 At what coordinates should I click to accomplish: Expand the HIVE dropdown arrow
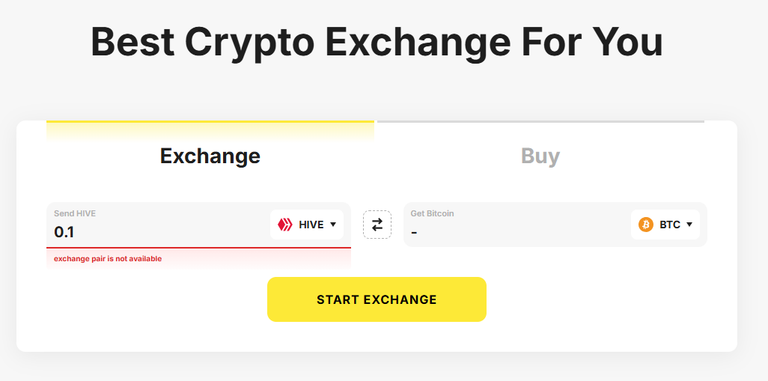tap(333, 225)
